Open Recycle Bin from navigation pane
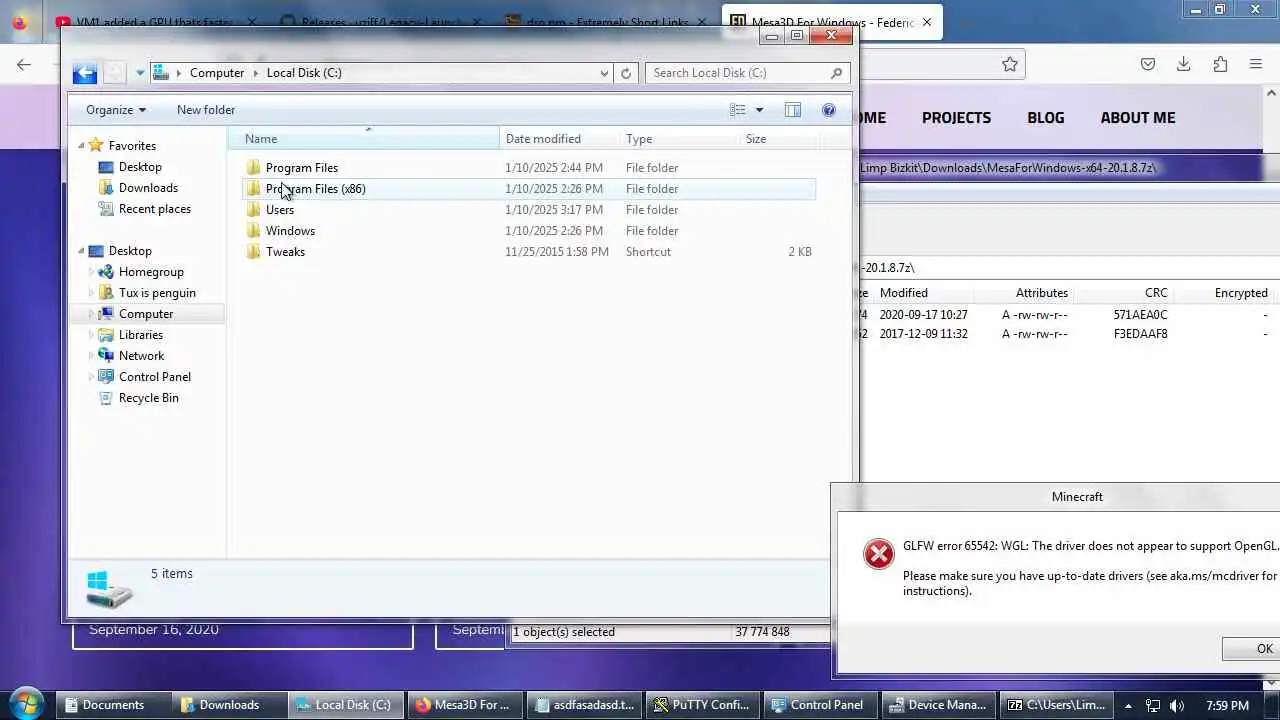 coord(149,398)
